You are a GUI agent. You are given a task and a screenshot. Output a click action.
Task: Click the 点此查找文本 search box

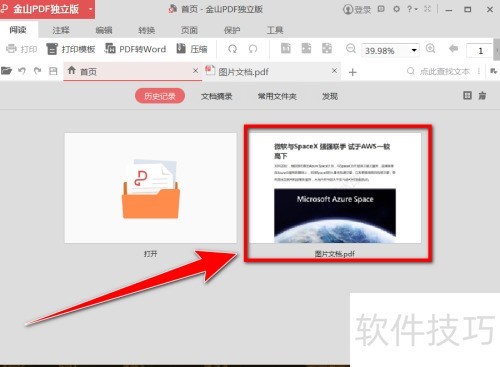pyautogui.click(x=438, y=71)
